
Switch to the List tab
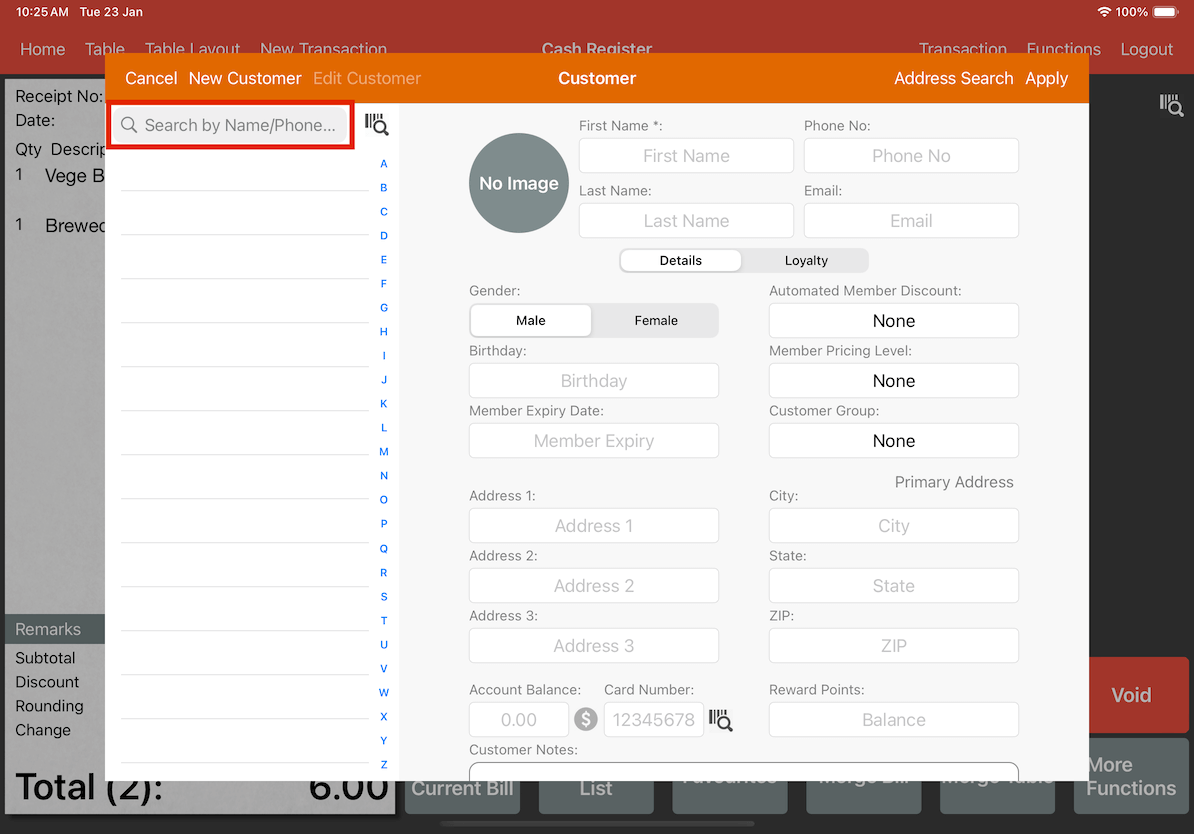coord(596,788)
